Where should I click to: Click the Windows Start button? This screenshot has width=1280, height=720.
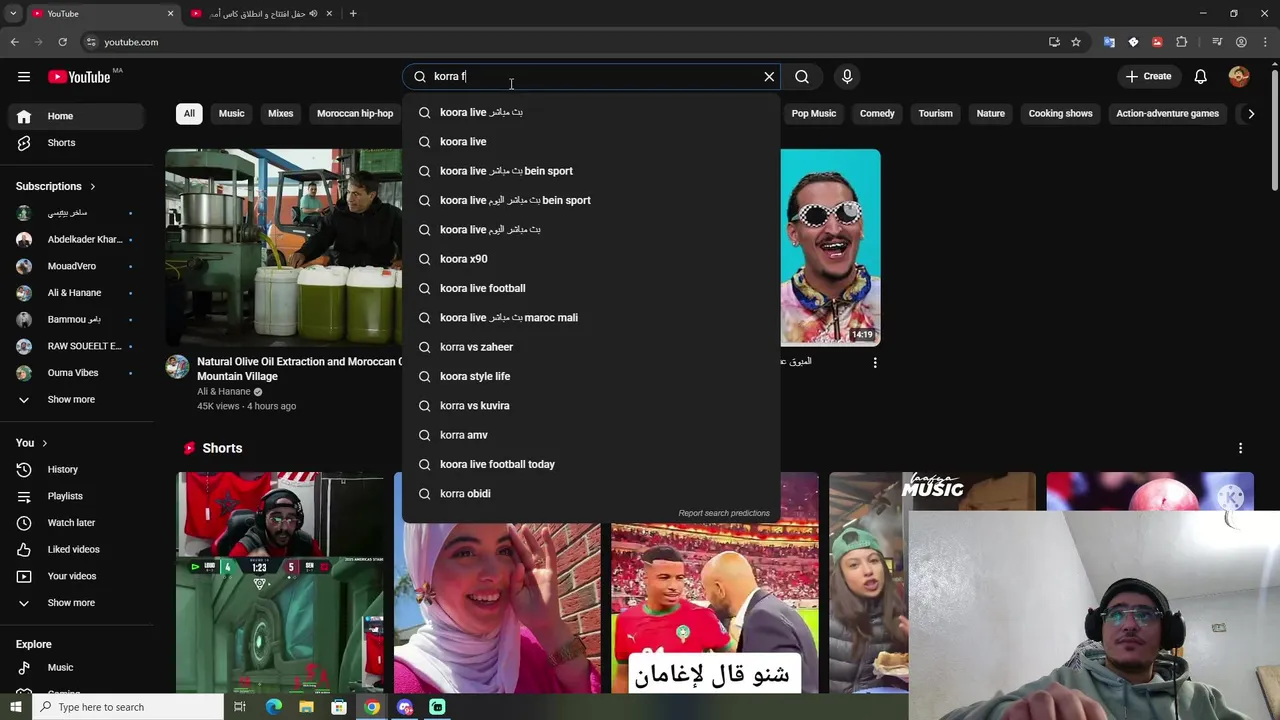(x=16, y=707)
